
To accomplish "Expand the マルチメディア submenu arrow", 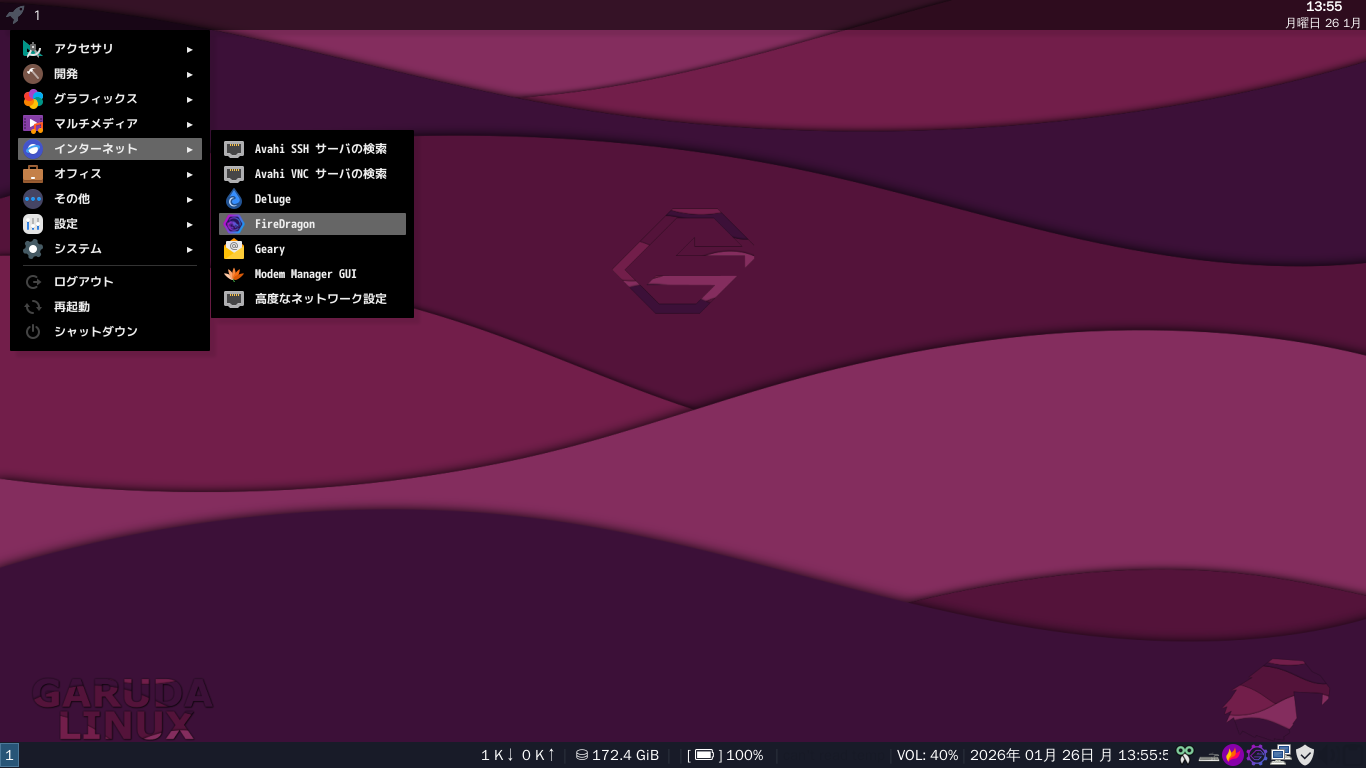I will point(189,124).
